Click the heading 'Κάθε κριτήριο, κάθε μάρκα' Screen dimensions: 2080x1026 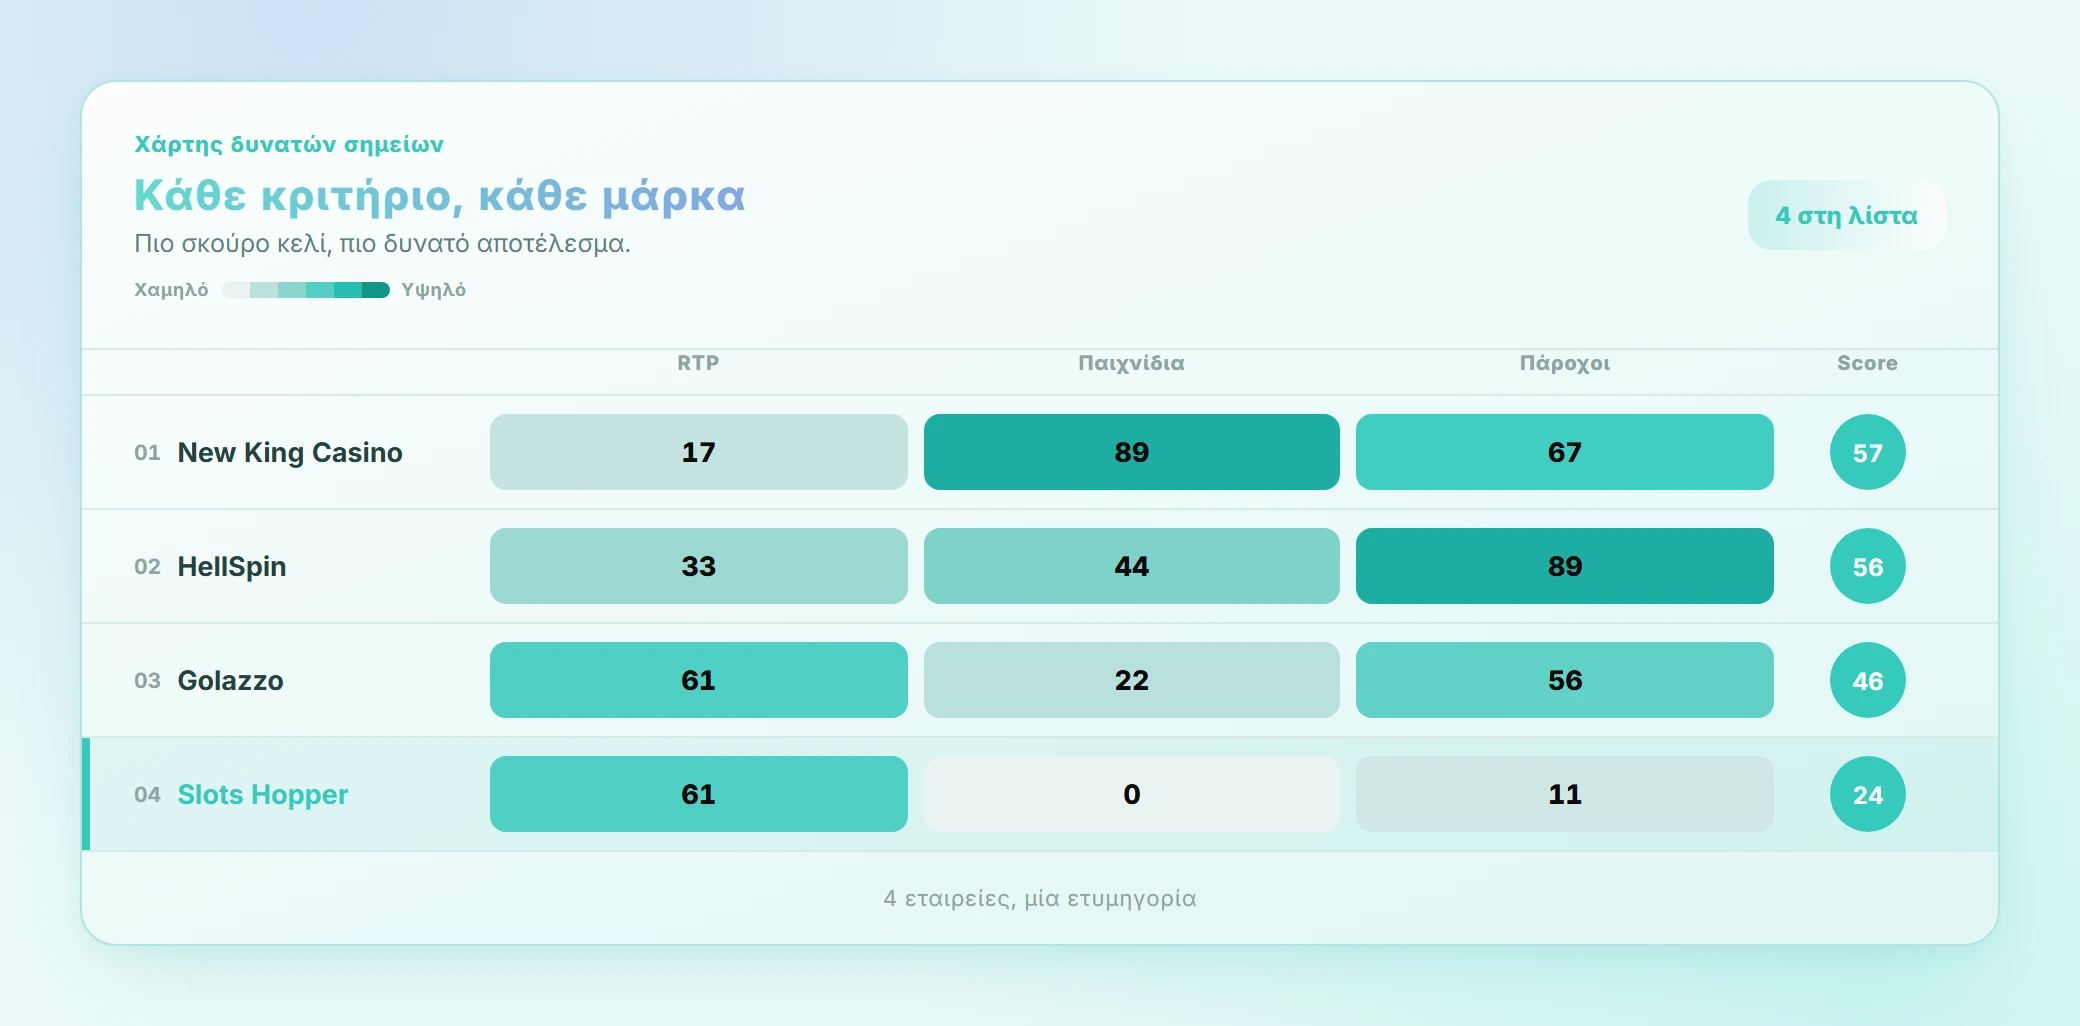pos(440,196)
